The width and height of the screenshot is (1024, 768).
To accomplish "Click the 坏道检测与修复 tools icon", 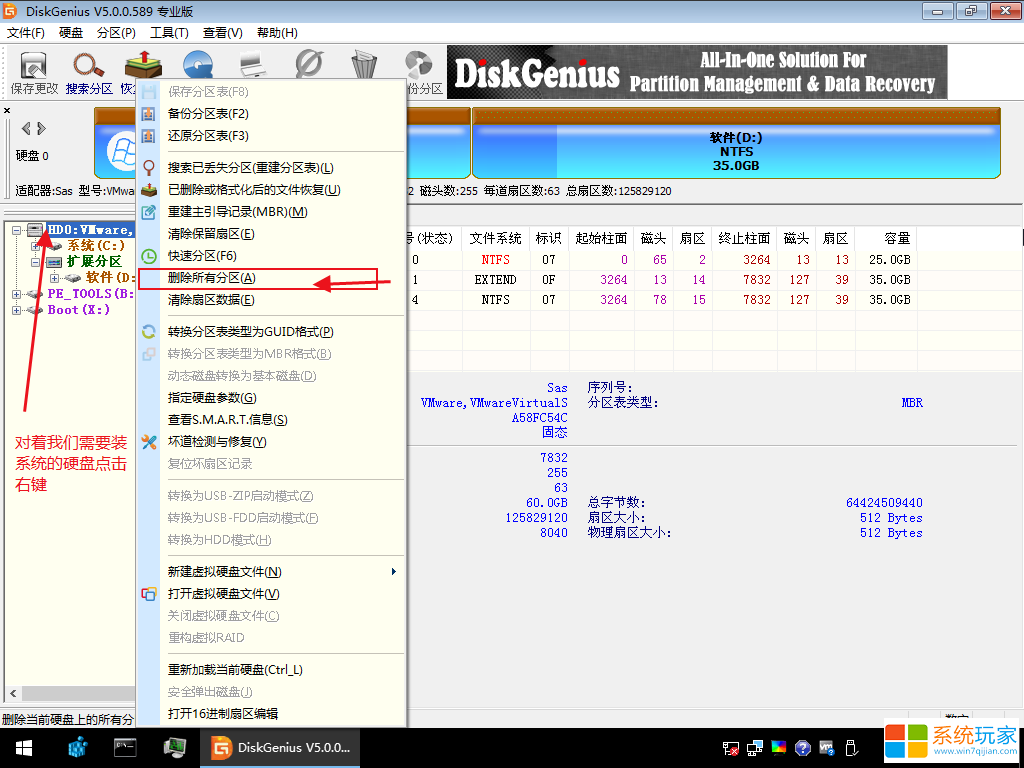I will click(x=149, y=442).
